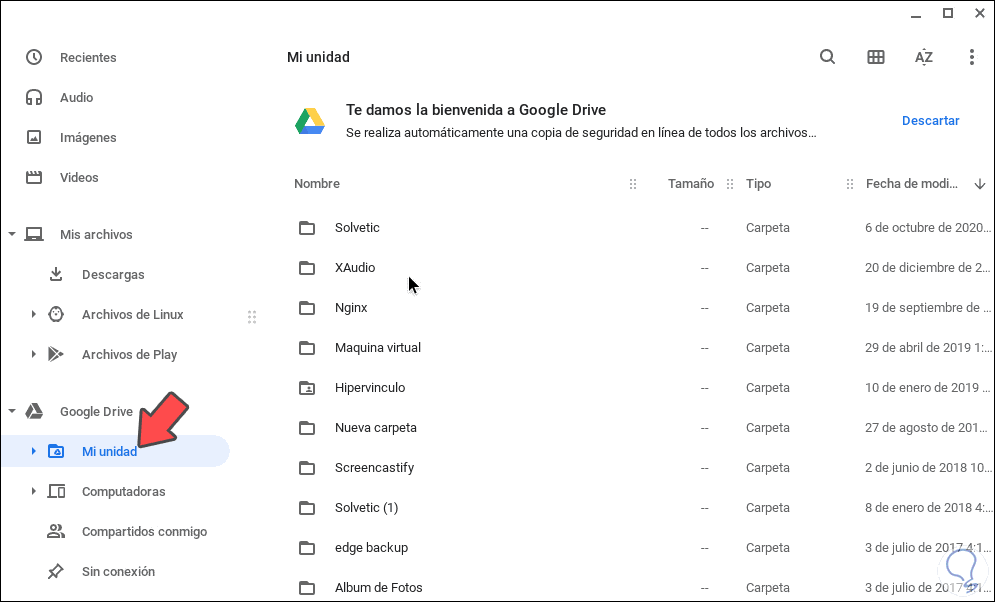Open Recientes in the sidebar
This screenshot has width=995, height=602.
88,57
